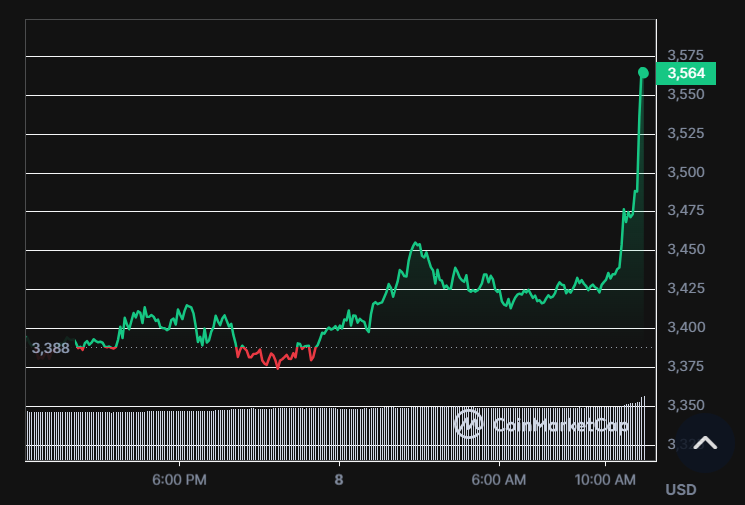Click the 3,550 price axis label

tap(686, 94)
